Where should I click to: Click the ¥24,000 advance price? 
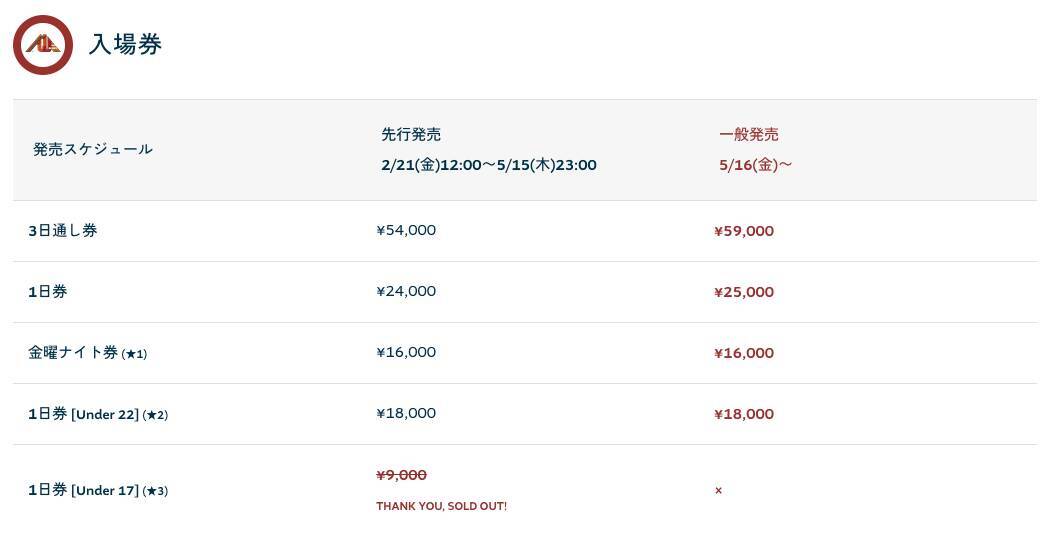[406, 291]
